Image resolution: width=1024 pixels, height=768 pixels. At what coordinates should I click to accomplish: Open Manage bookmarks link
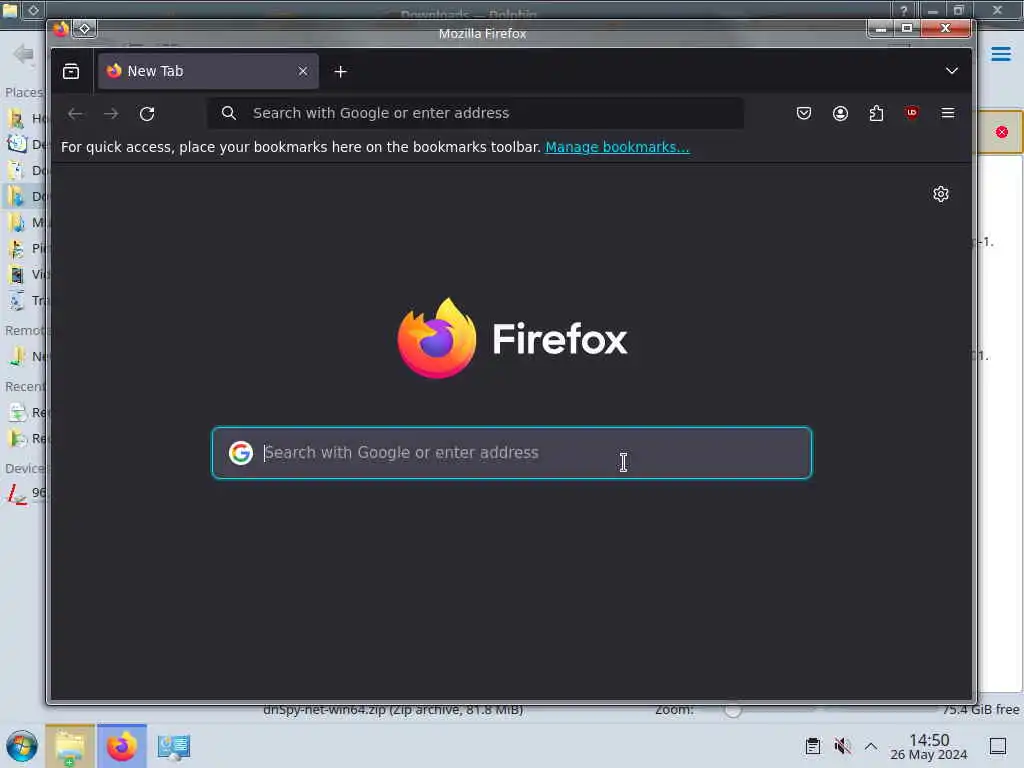click(617, 147)
